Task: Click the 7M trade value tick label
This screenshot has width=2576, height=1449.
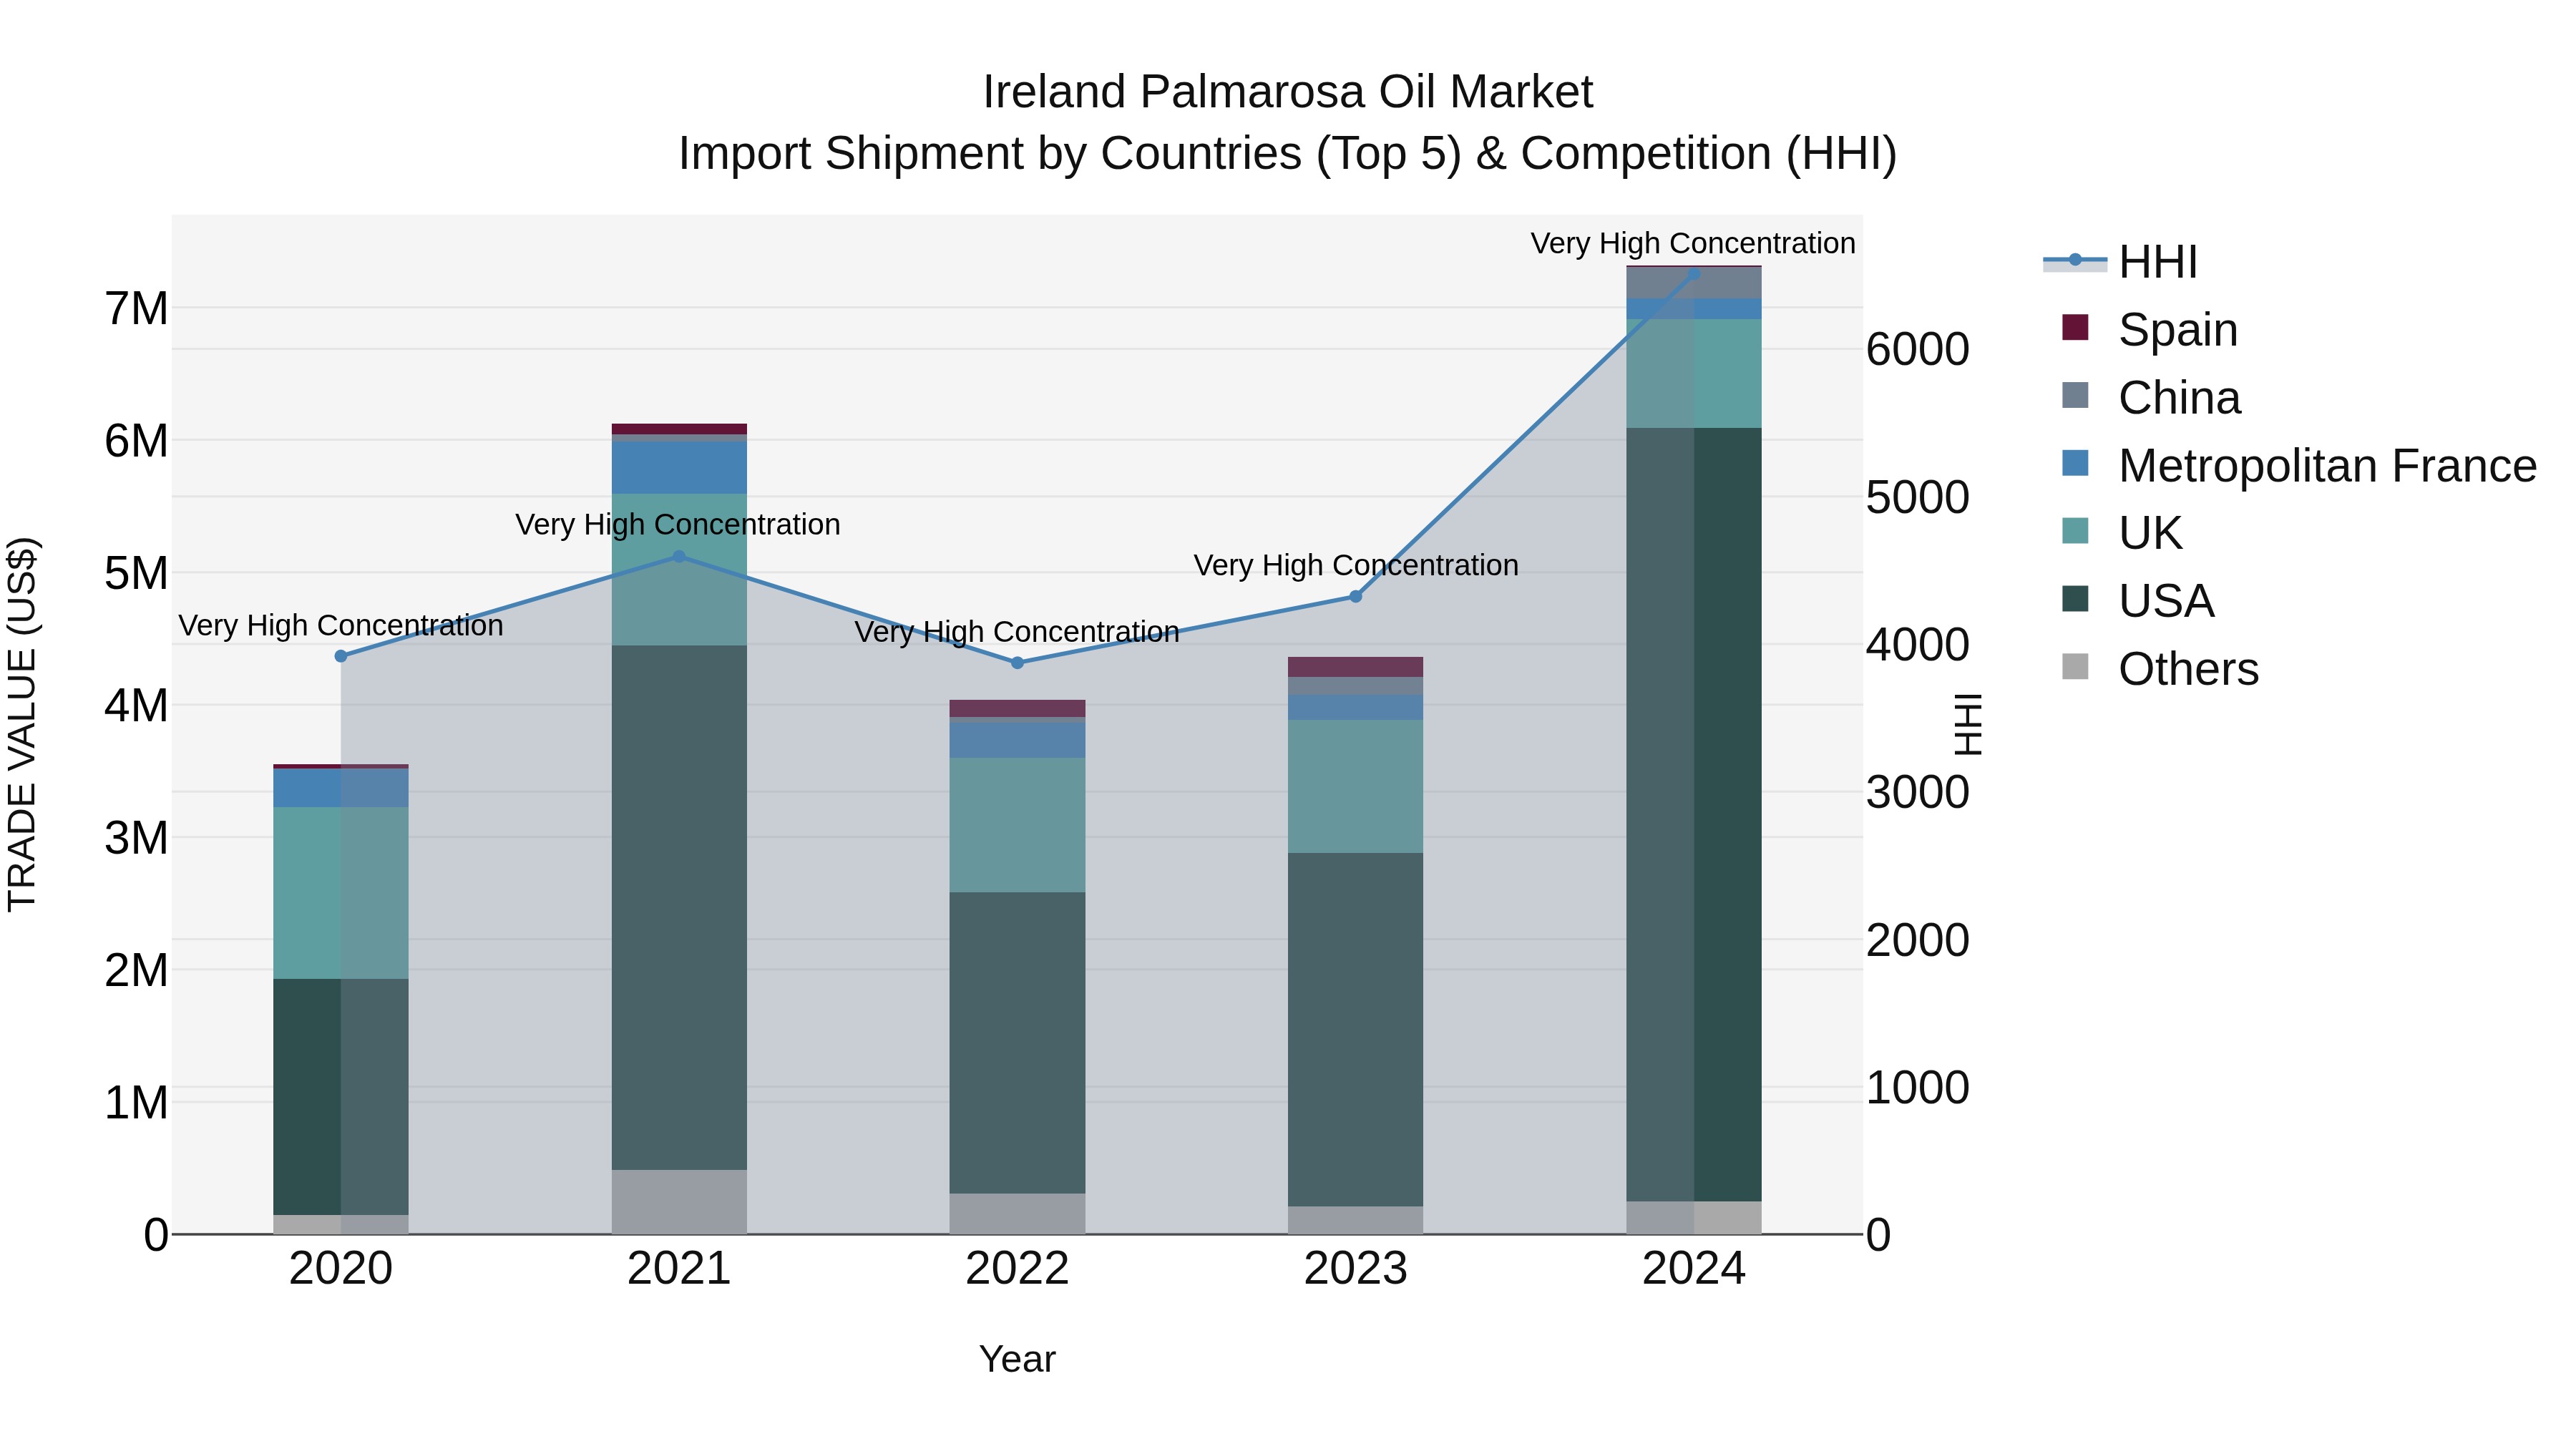Action: [x=136, y=309]
